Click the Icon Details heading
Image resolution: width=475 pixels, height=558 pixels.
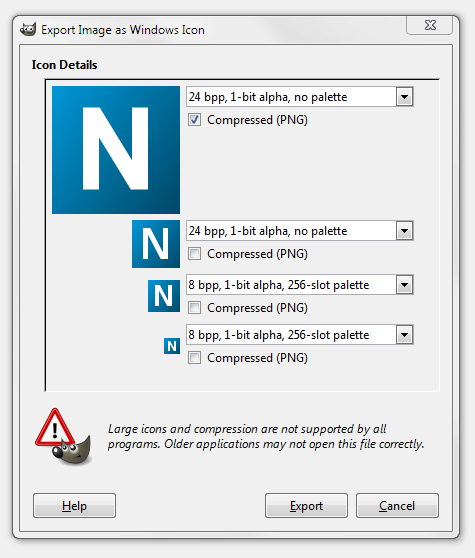(x=64, y=65)
